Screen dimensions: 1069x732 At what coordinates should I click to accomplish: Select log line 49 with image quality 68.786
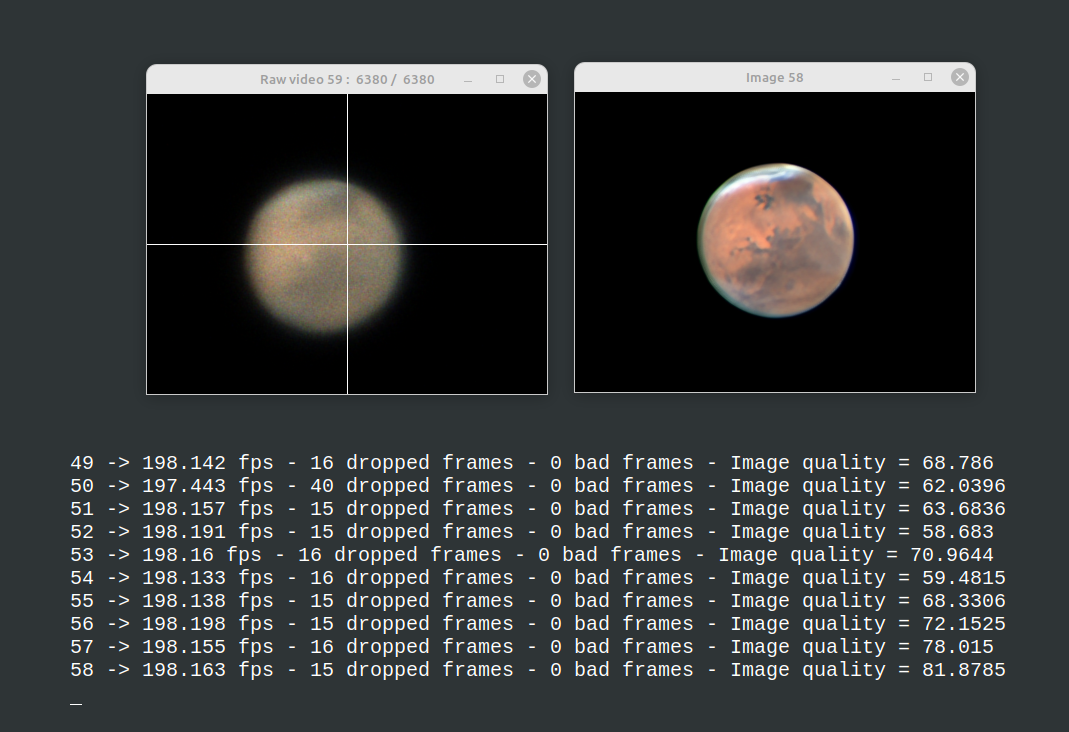532,463
